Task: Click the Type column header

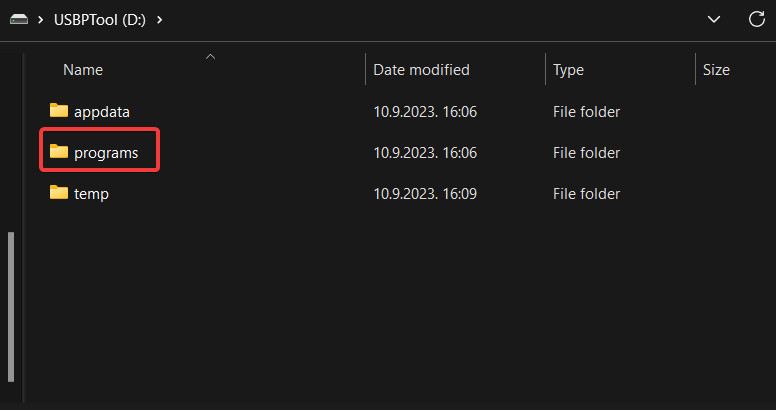Action: 568,70
